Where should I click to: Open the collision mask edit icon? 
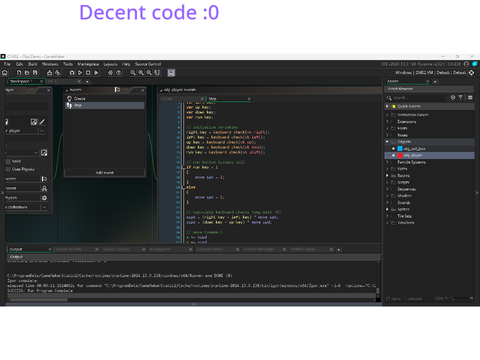(44, 153)
